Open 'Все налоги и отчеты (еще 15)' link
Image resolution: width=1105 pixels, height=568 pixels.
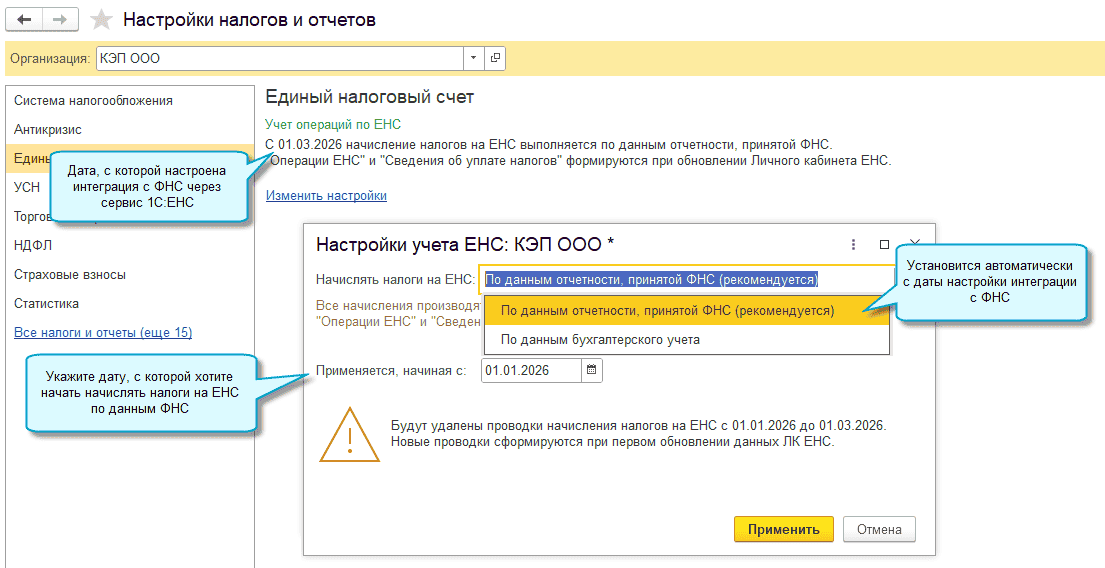pyautogui.click(x=103, y=333)
